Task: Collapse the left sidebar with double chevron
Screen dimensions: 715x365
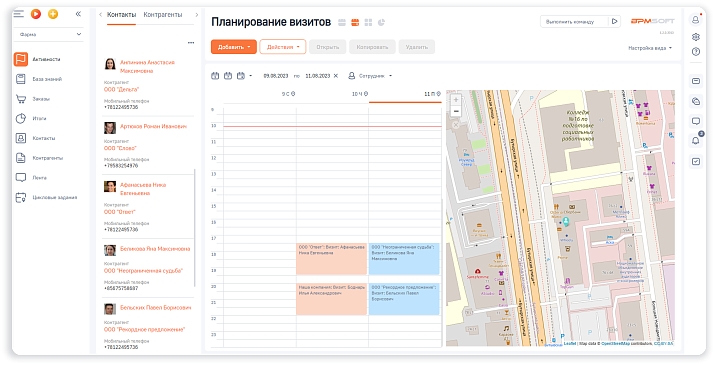Action: pyautogui.click(x=78, y=14)
